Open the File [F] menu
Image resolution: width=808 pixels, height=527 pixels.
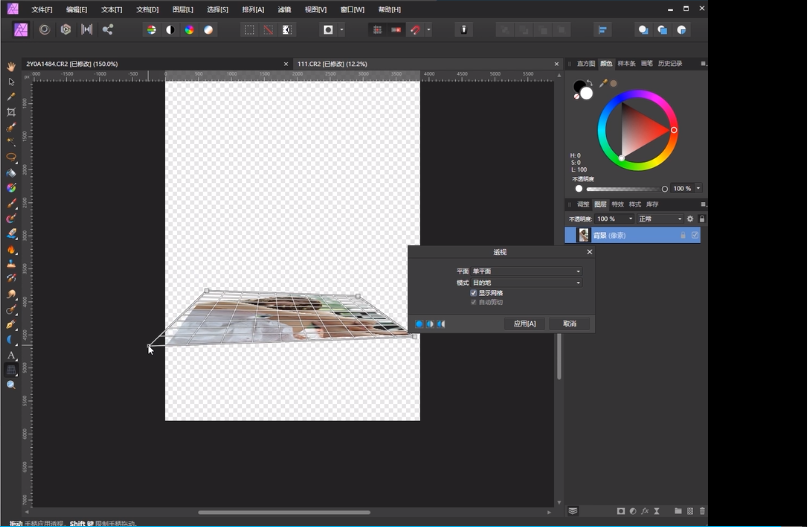coord(42,9)
